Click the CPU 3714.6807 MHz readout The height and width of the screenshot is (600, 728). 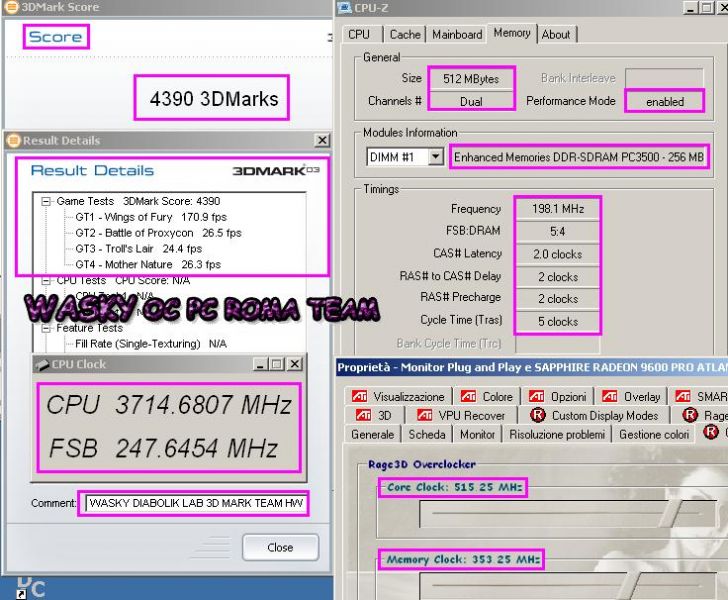click(x=169, y=404)
